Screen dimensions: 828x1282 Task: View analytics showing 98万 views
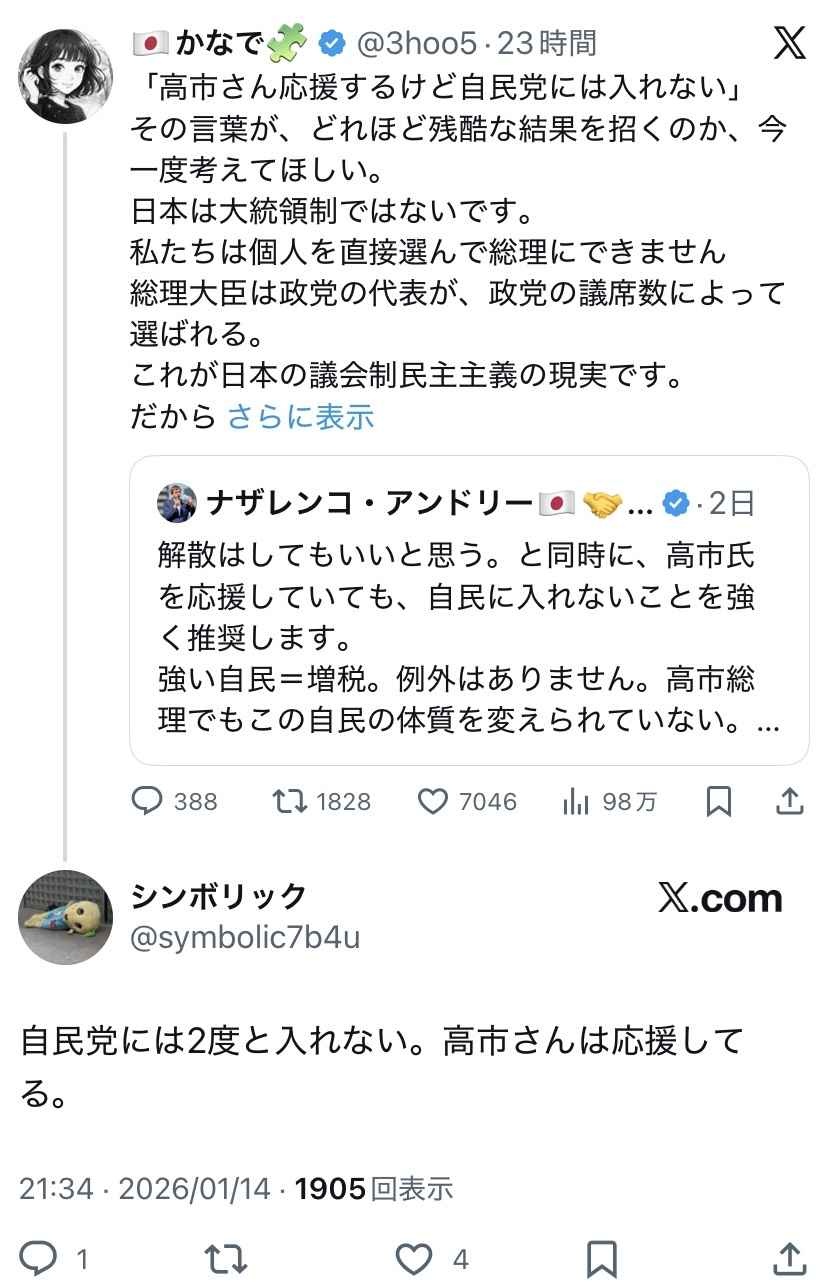[576, 801]
